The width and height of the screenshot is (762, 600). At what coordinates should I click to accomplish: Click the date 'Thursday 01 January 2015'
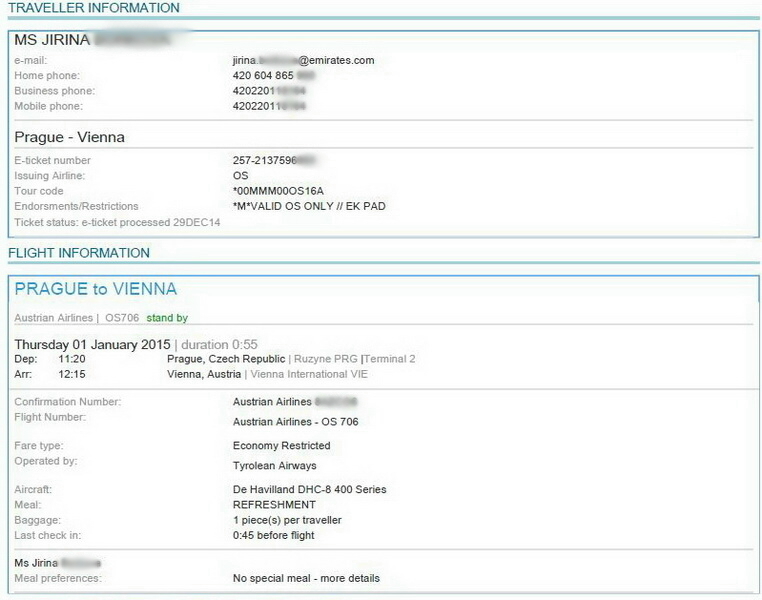(92, 344)
